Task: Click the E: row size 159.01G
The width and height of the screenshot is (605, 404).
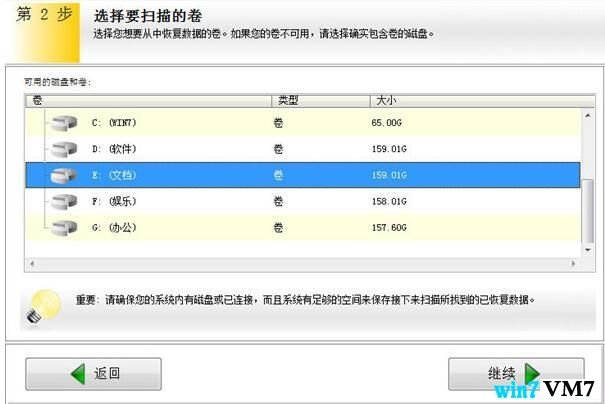Action: pos(389,175)
